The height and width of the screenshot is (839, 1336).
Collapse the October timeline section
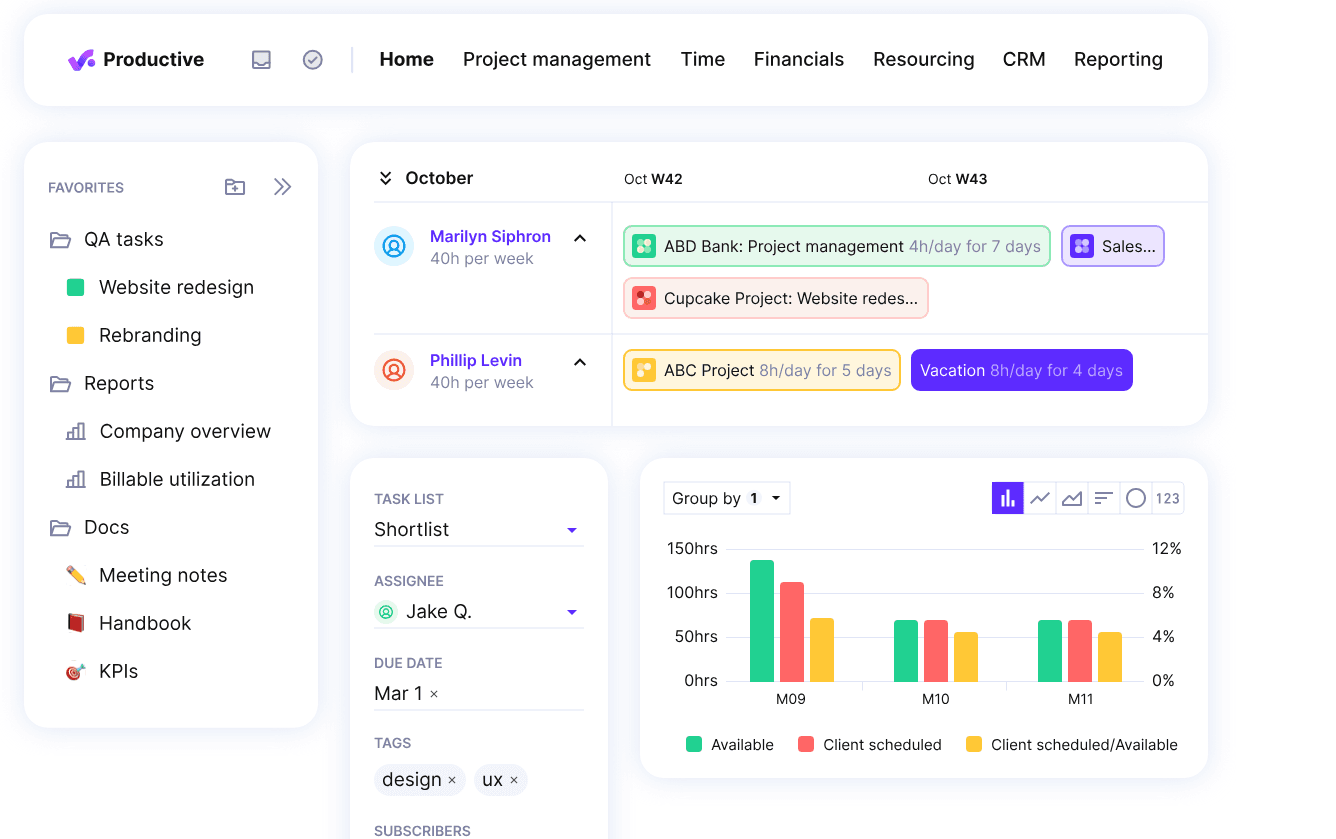click(x=385, y=178)
